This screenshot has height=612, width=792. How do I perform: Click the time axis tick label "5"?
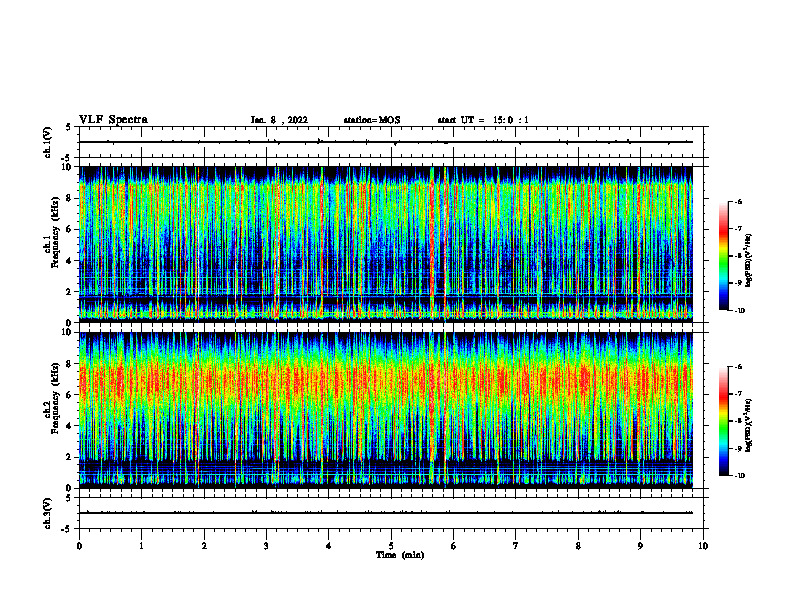coord(391,546)
